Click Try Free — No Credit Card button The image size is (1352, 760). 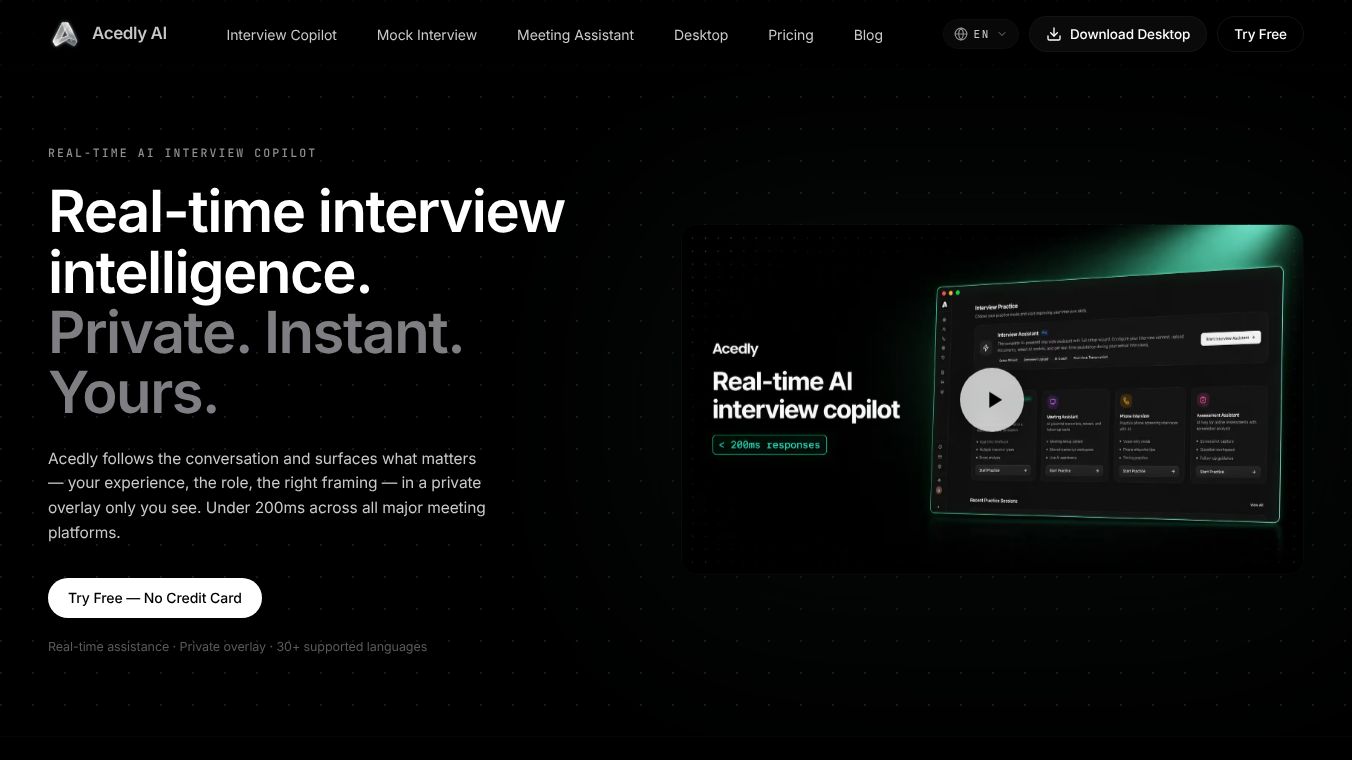(x=155, y=598)
